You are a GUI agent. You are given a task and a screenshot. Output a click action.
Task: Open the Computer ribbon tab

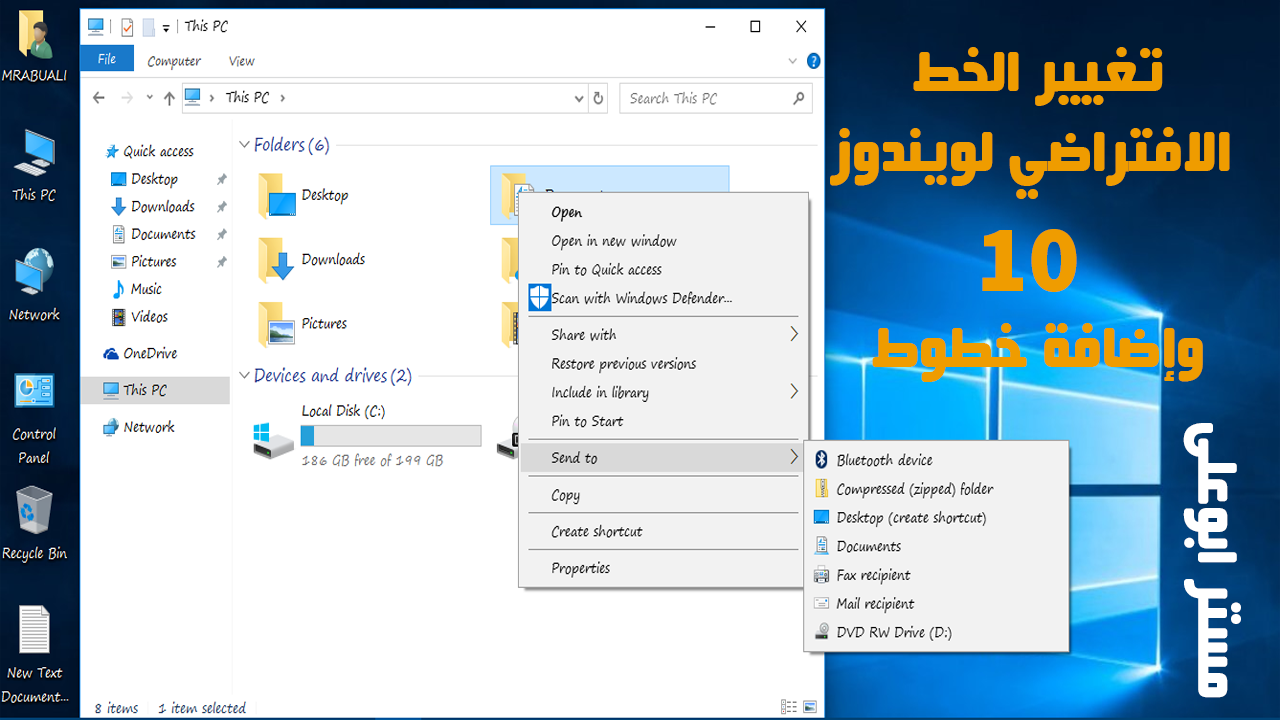click(x=174, y=61)
